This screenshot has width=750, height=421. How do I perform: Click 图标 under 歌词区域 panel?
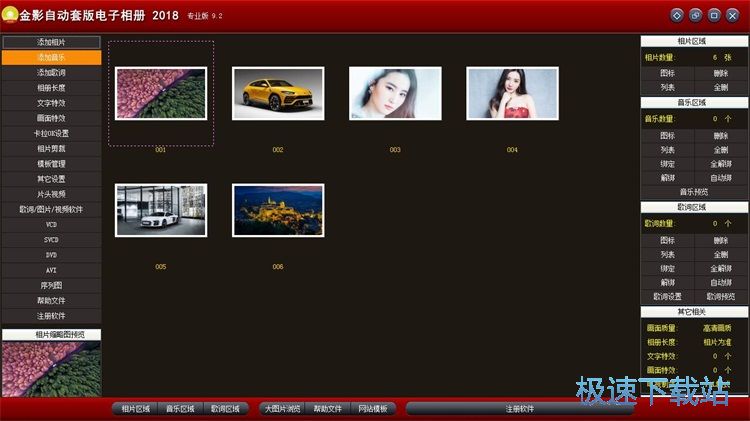(667, 240)
